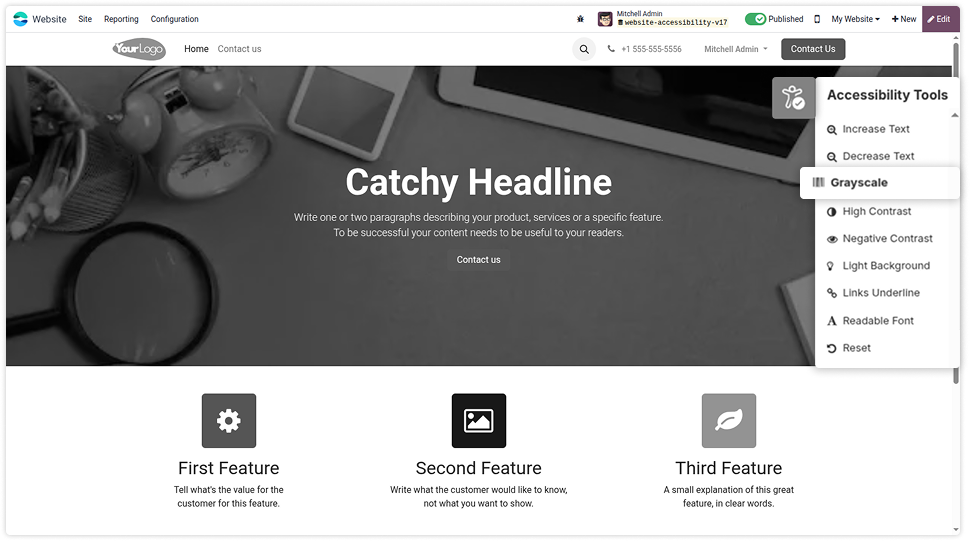Open the New content menu
The image size is (970, 541).
(x=904, y=19)
